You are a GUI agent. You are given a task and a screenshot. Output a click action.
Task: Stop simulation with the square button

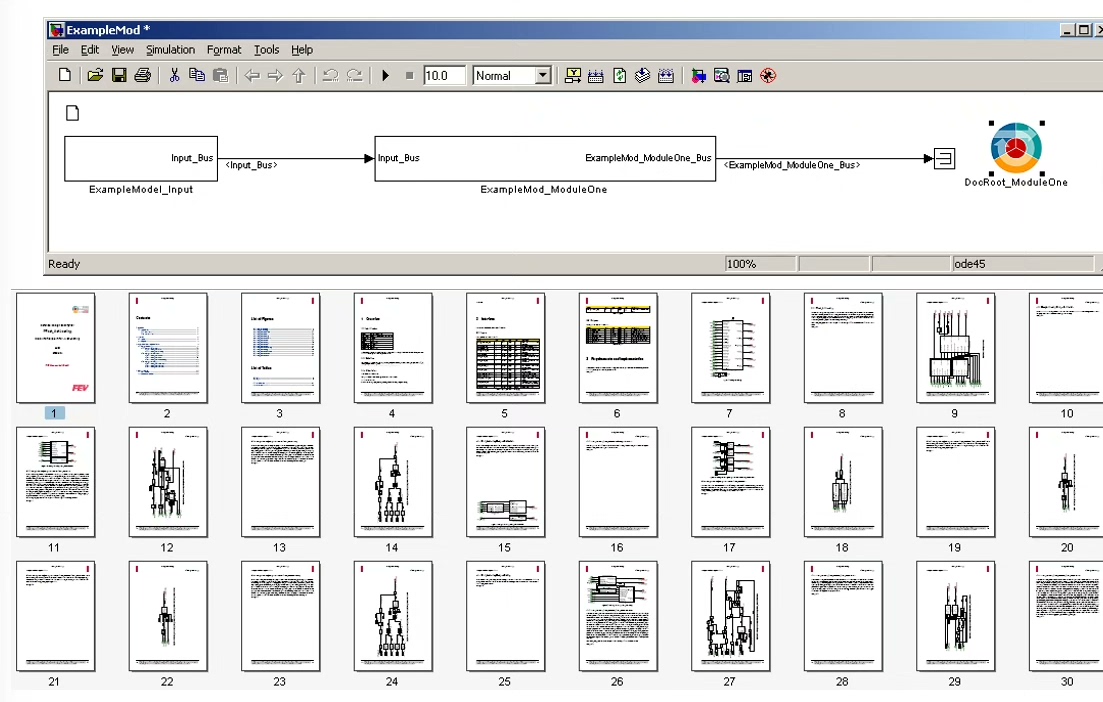pyautogui.click(x=409, y=75)
